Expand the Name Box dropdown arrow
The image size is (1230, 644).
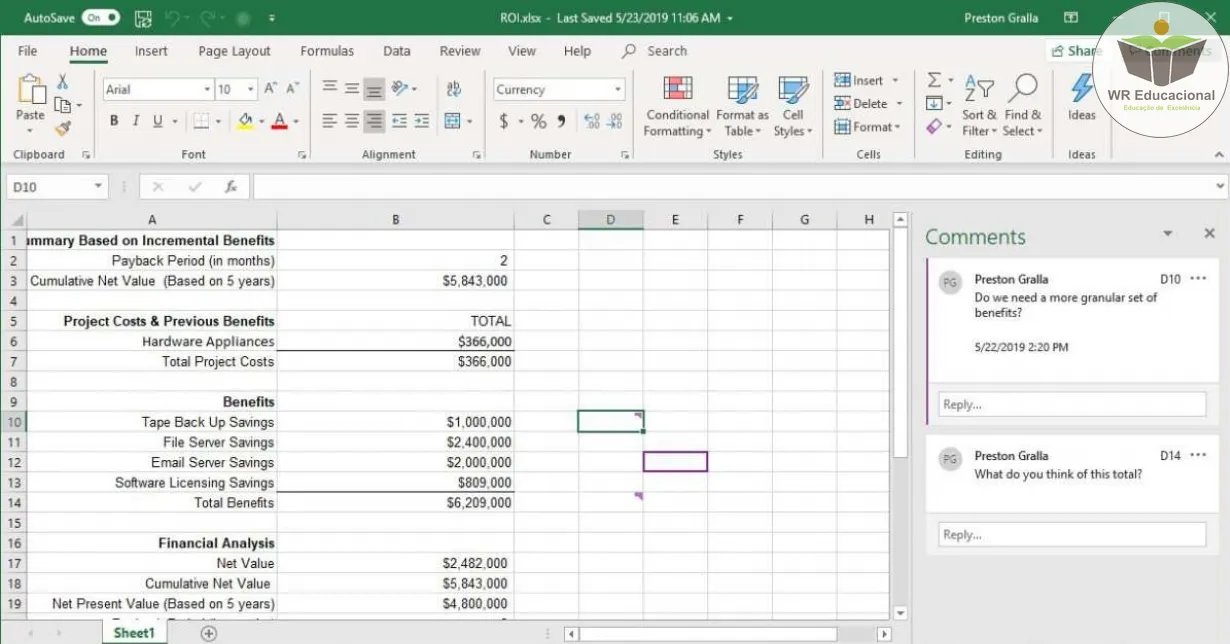[x=98, y=187]
